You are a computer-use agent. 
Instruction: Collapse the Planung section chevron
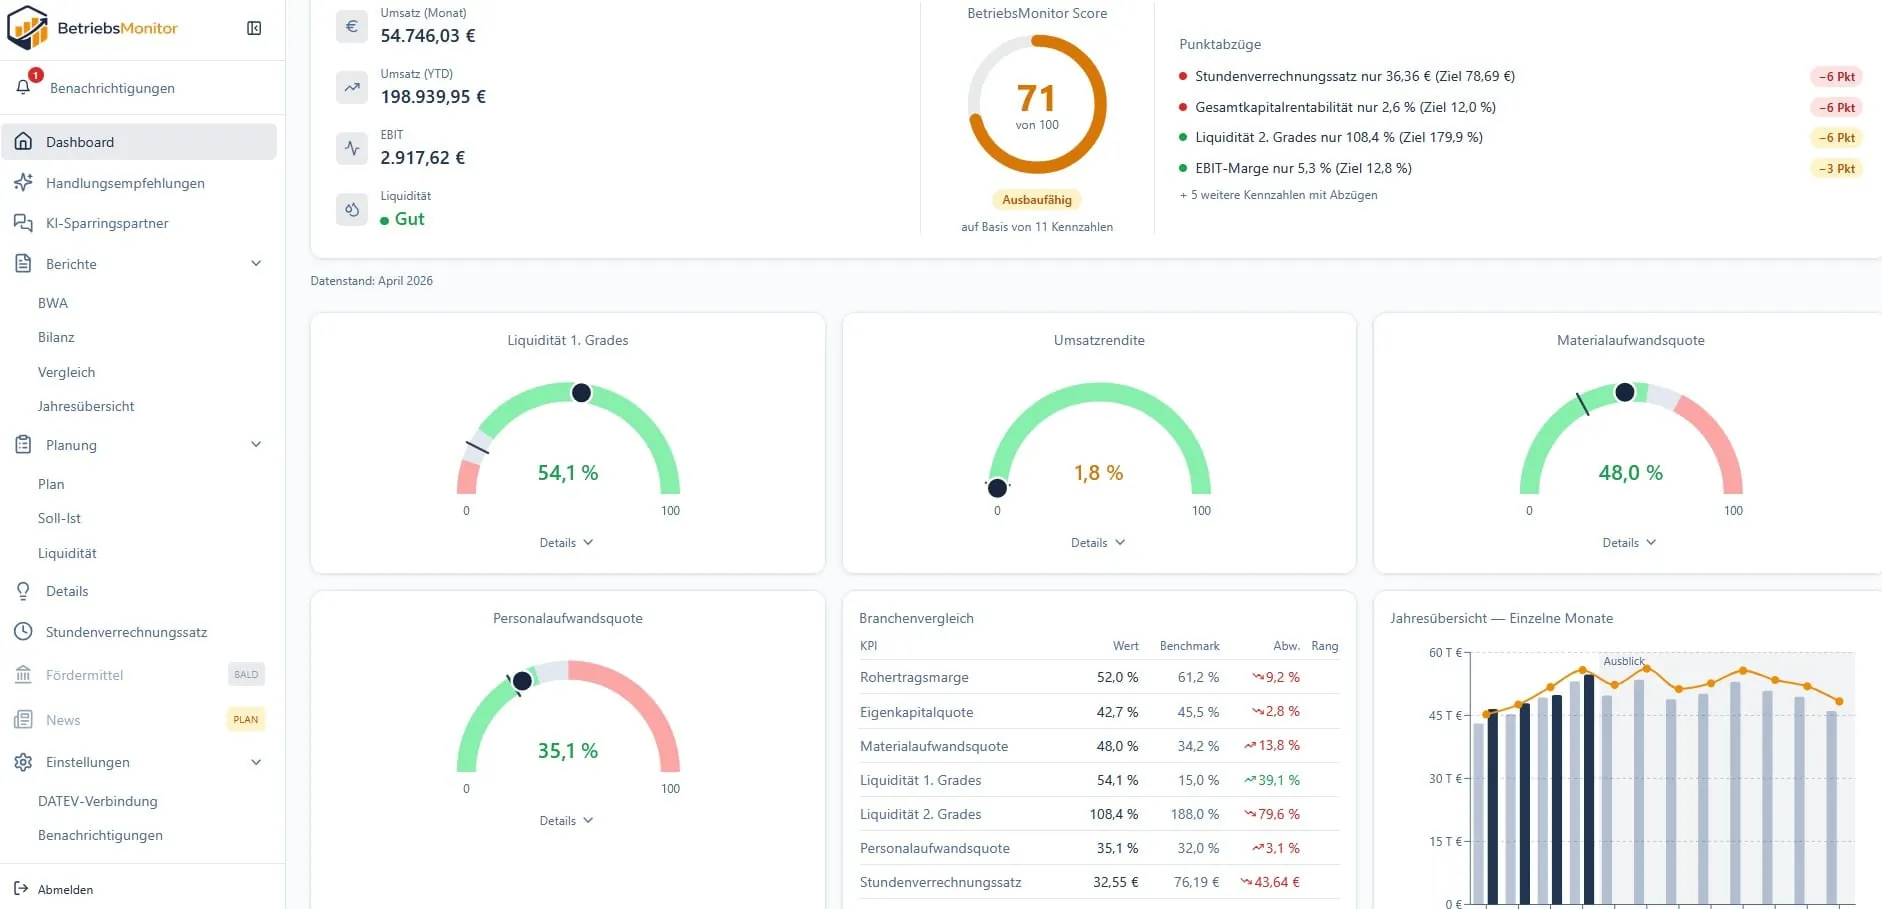pos(256,445)
